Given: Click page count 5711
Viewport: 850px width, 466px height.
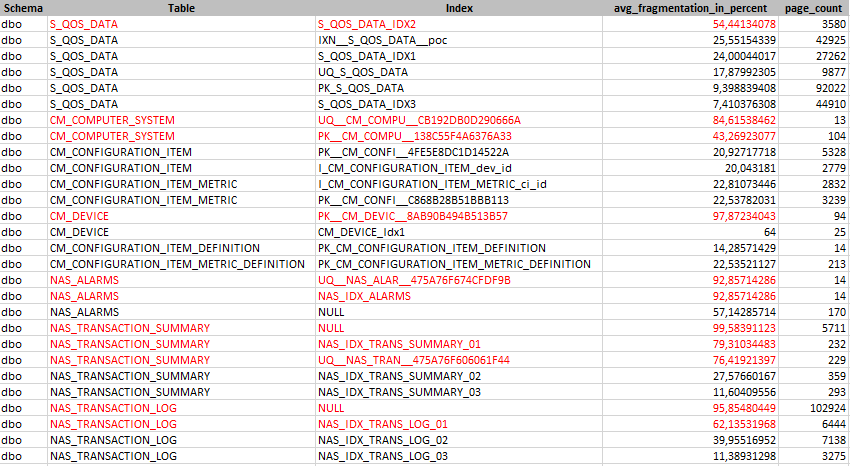Looking at the screenshot, I should [814, 328].
